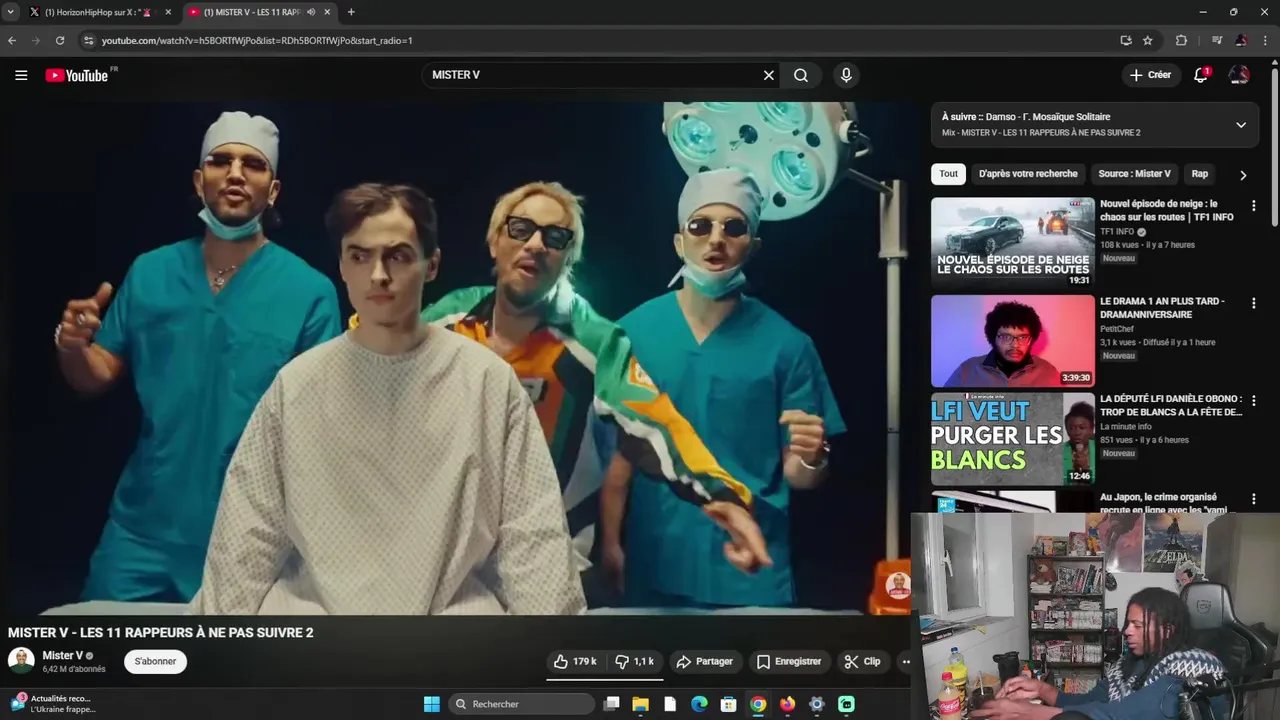The image size is (1280, 720).
Task: Click the La minute info channel name
Action: coord(1126,427)
